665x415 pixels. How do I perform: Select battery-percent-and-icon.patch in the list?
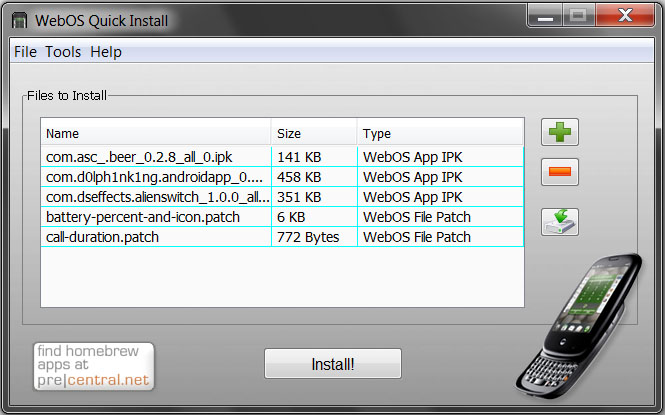tap(282, 217)
